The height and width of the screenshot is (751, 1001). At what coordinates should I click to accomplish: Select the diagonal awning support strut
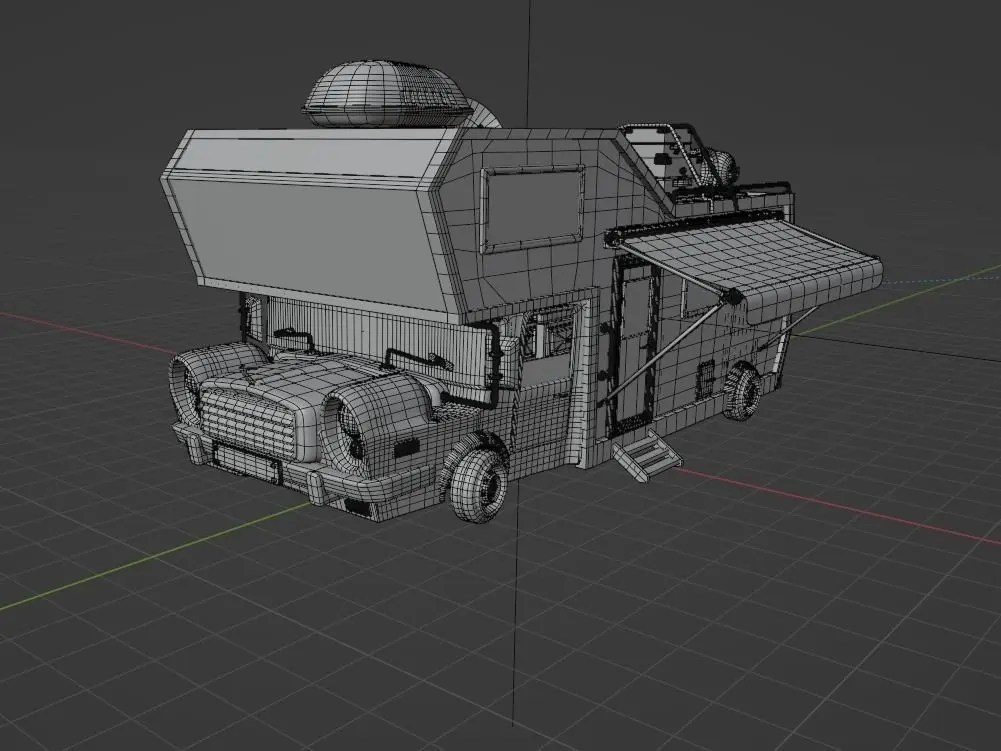pyautogui.click(x=666, y=349)
